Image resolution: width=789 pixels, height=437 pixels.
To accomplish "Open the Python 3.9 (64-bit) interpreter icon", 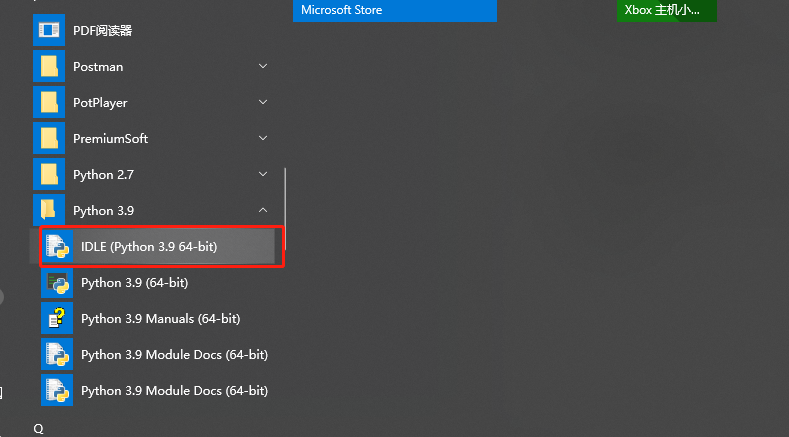I will tap(57, 282).
